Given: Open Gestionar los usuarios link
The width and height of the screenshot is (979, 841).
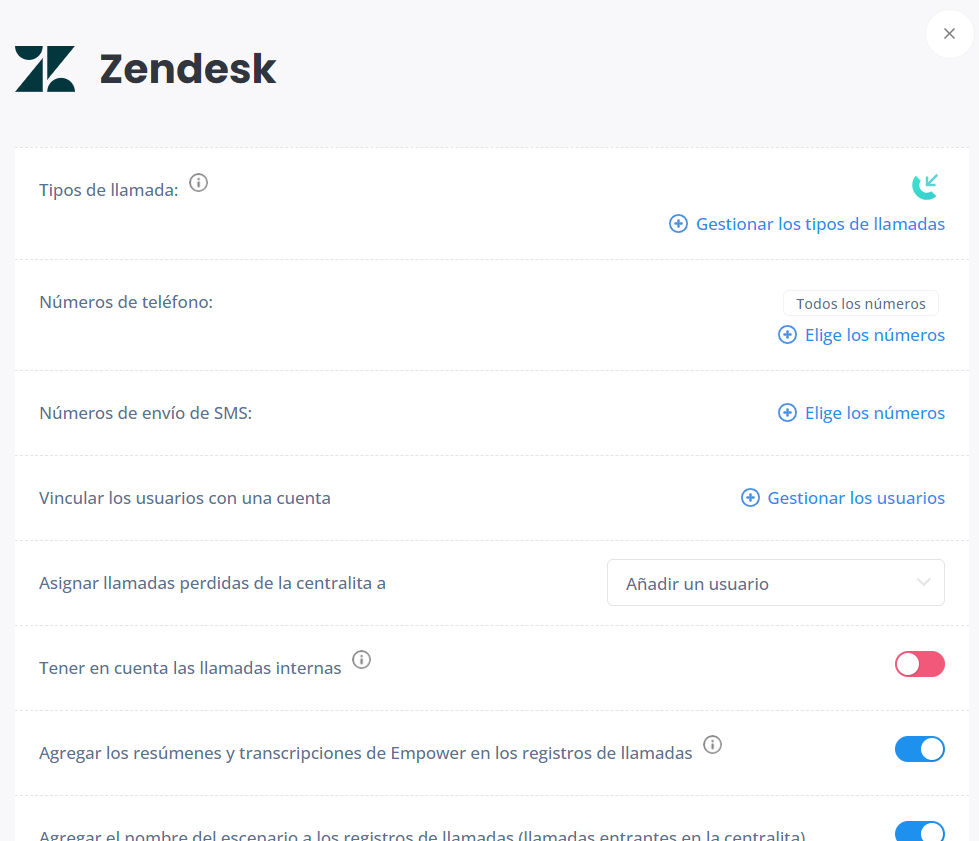Looking at the screenshot, I should 855,498.
